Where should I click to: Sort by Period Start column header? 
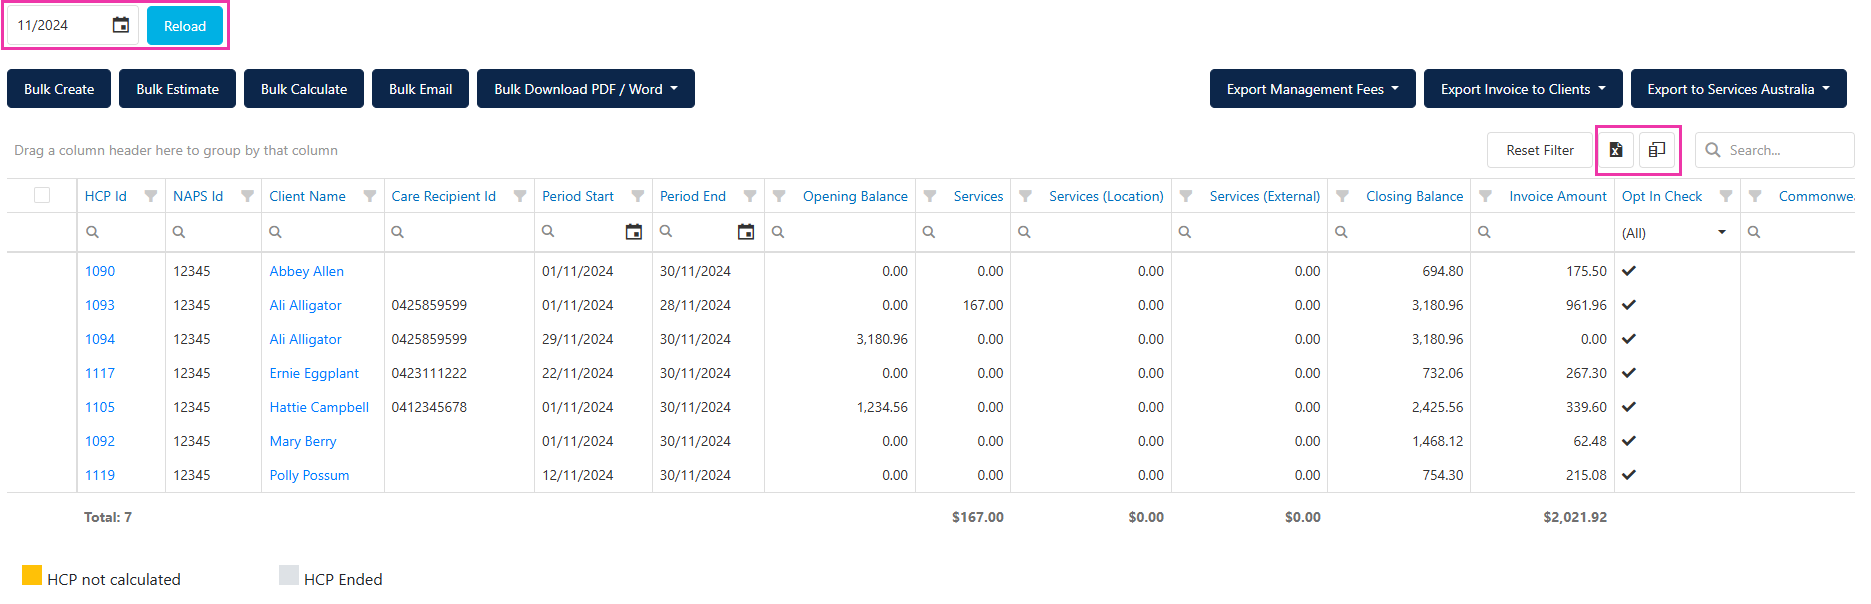(578, 196)
